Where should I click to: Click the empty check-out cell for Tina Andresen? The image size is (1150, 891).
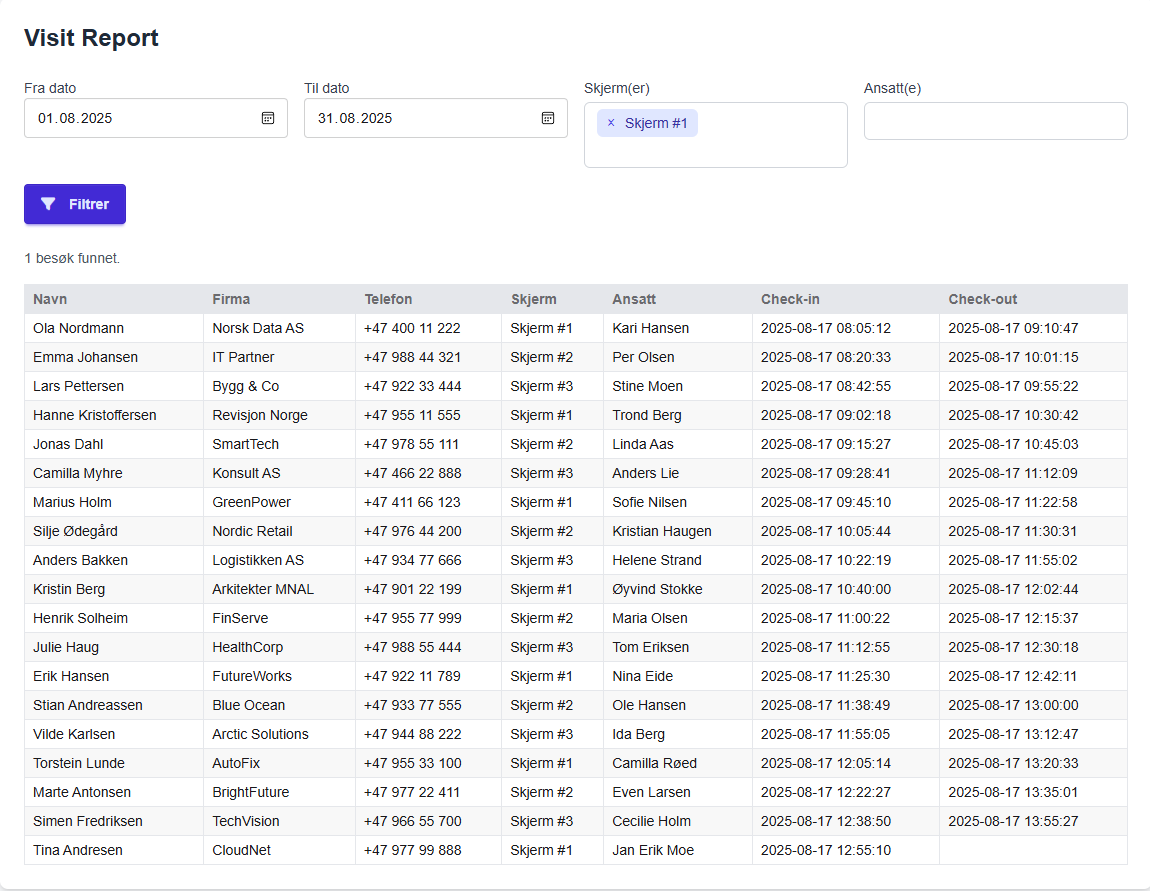pyautogui.click(x=1032, y=850)
